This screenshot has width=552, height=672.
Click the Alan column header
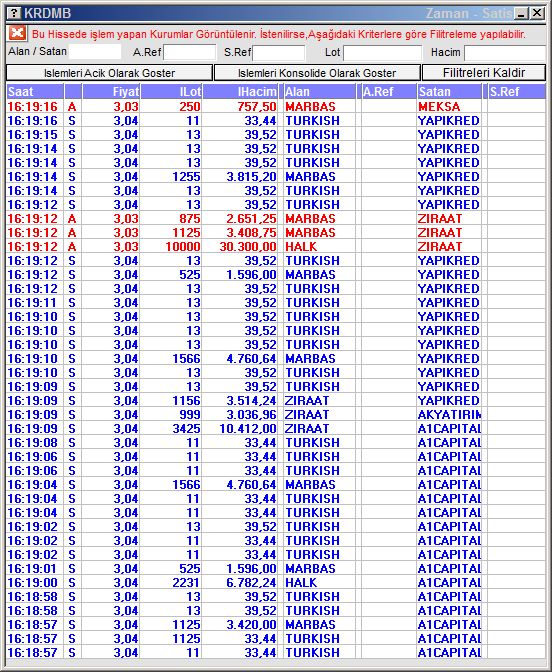point(319,91)
